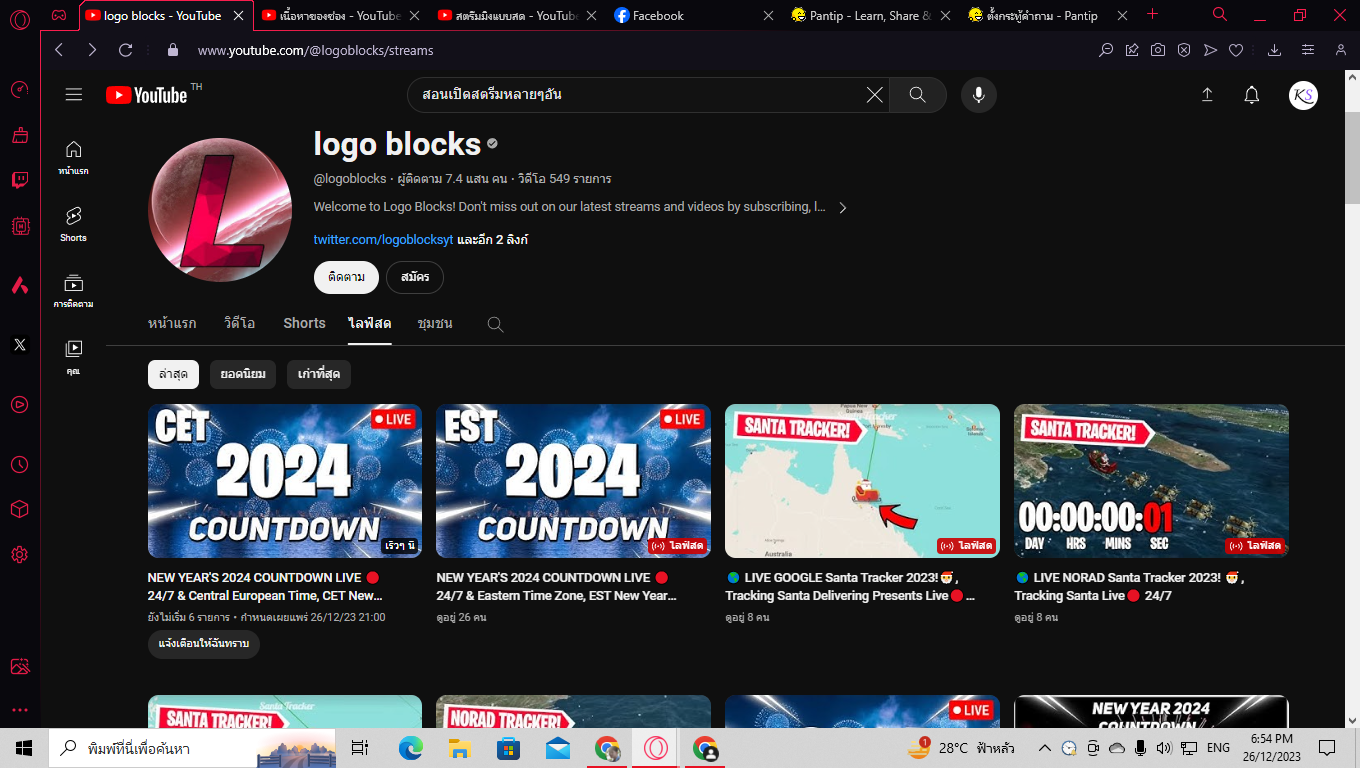Image resolution: width=1360 pixels, height=768 pixels.
Task: Open the channel Shorts tab
Action: (304, 323)
